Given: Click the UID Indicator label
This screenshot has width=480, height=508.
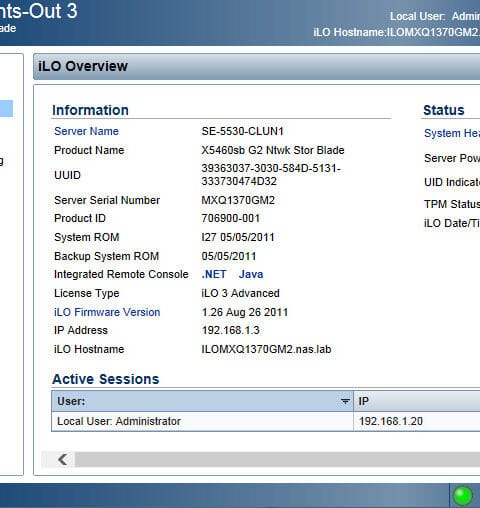Looking at the screenshot, I should 452,182.
